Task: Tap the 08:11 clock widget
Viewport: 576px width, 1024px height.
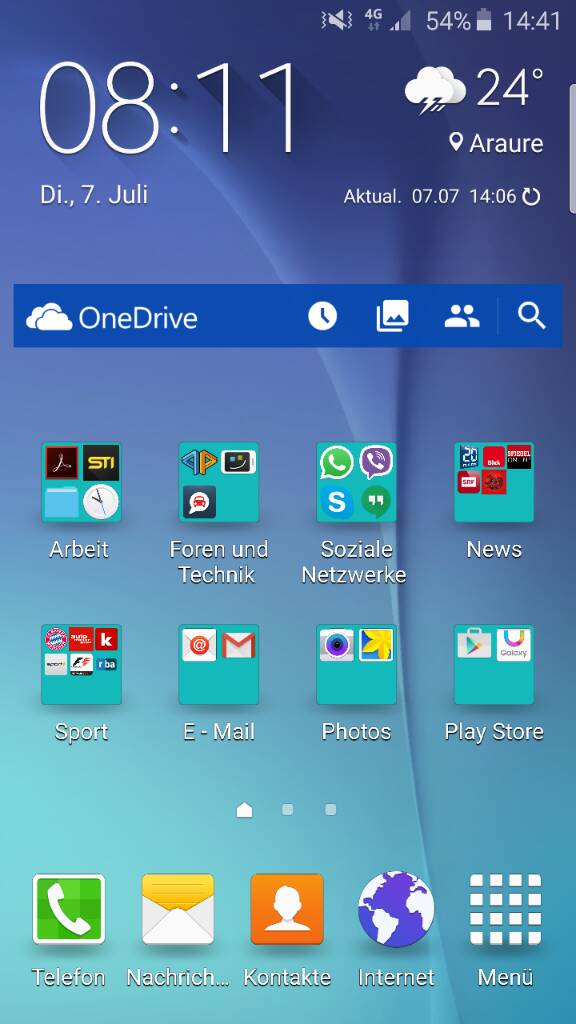Action: click(x=168, y=108)
